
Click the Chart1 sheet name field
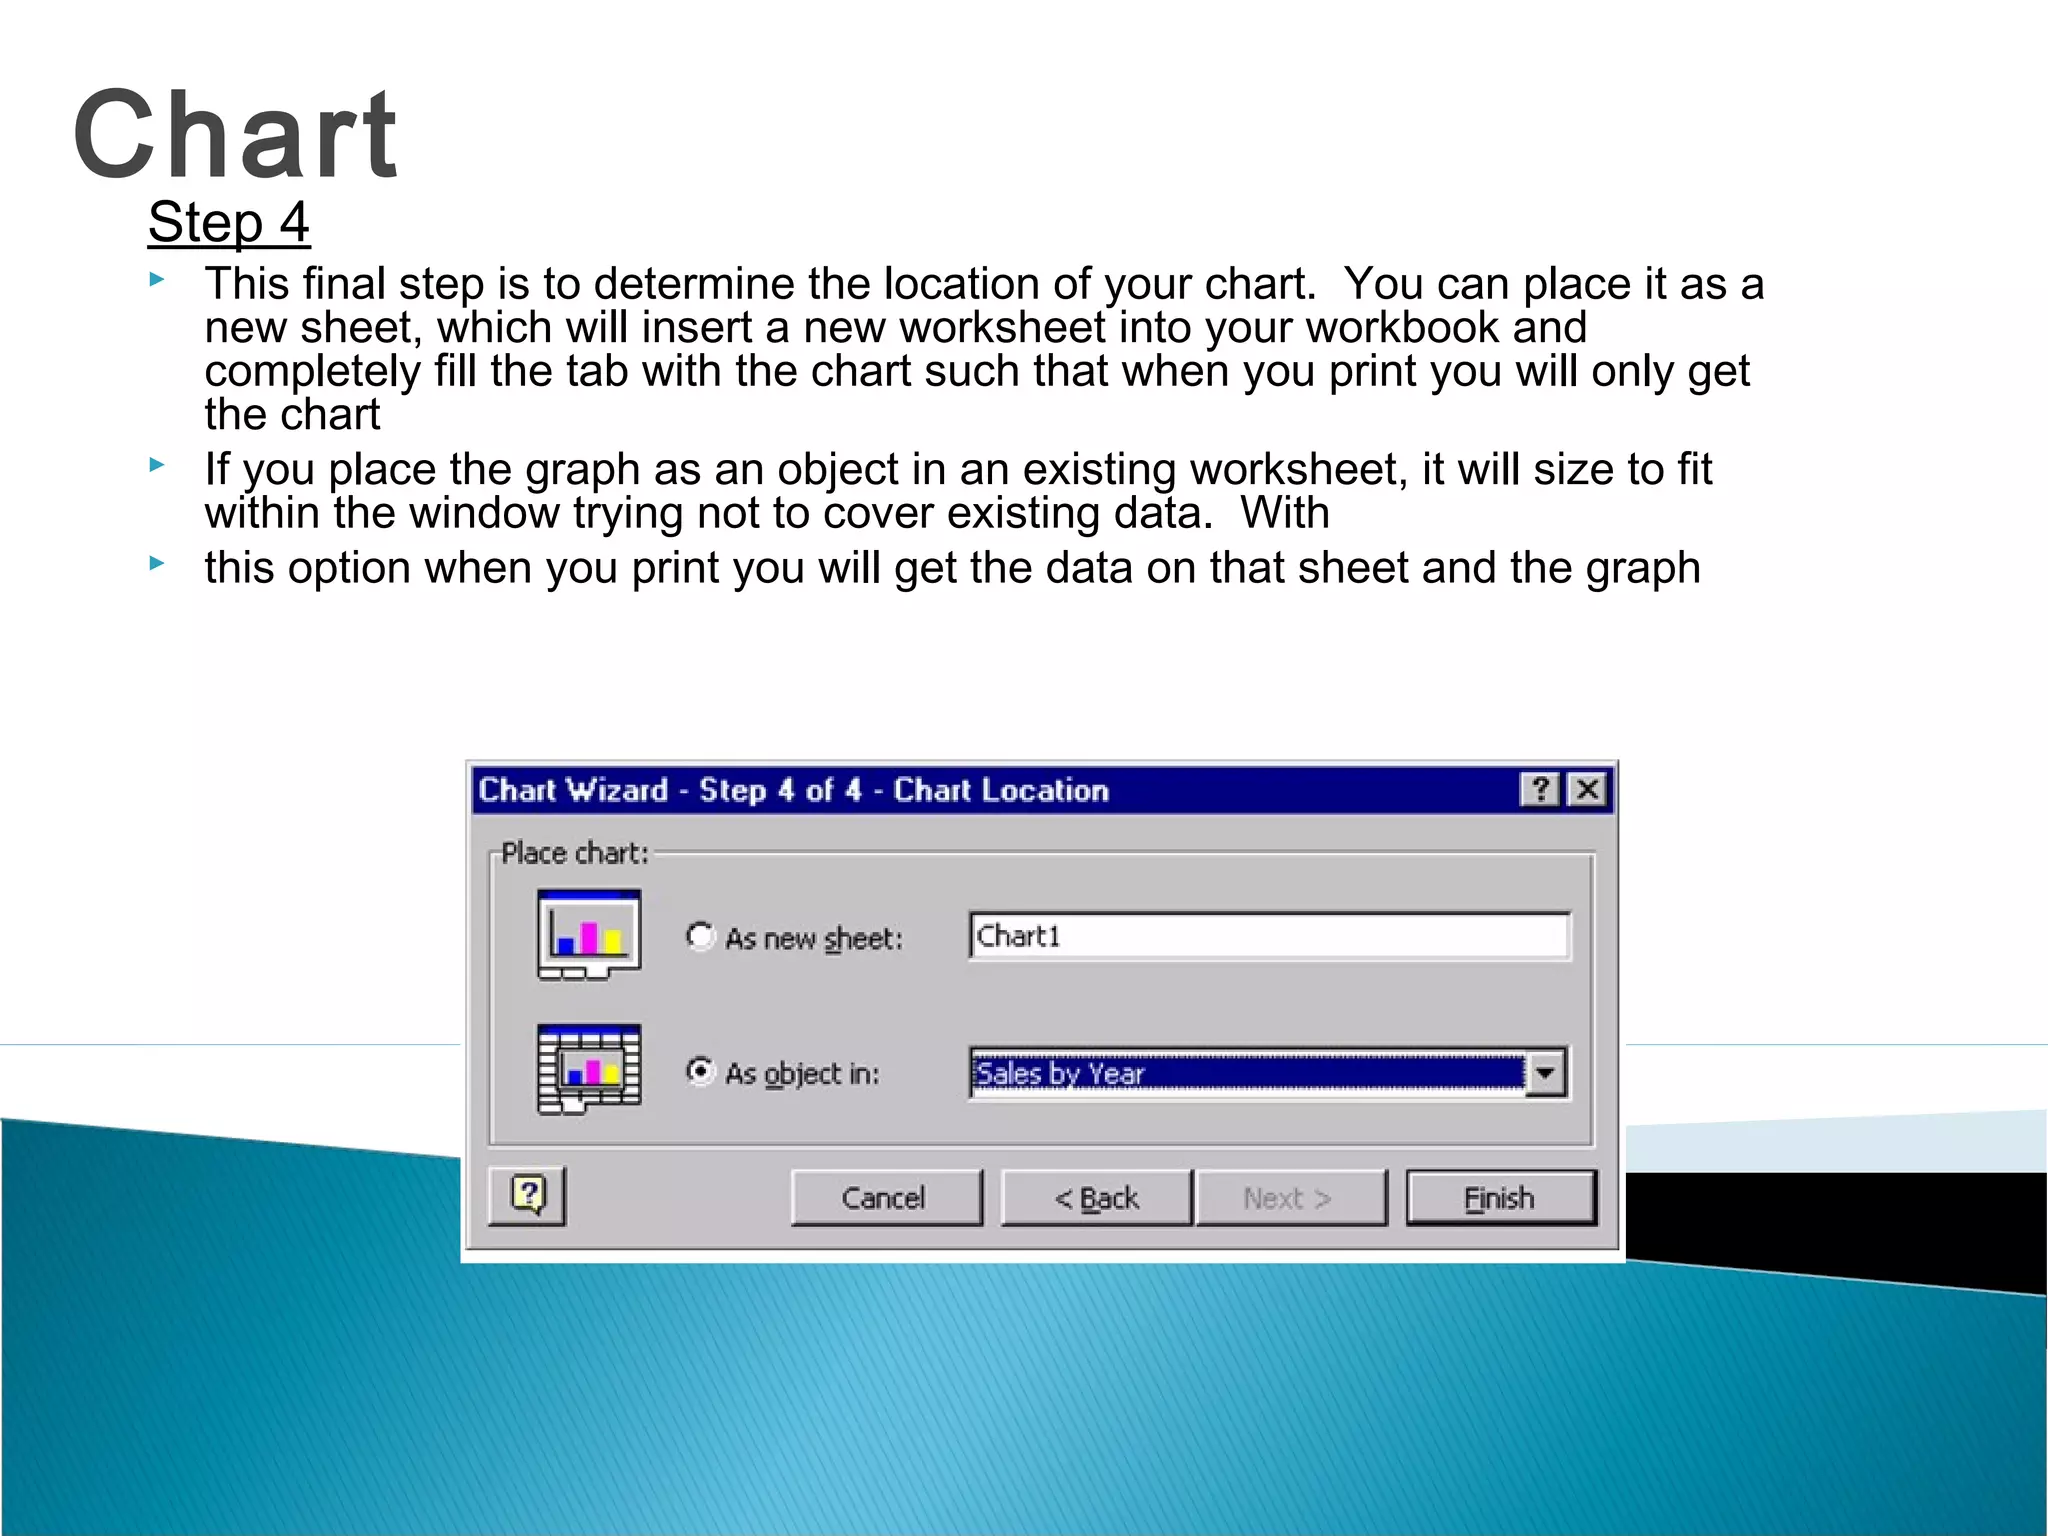point(1270,937)
